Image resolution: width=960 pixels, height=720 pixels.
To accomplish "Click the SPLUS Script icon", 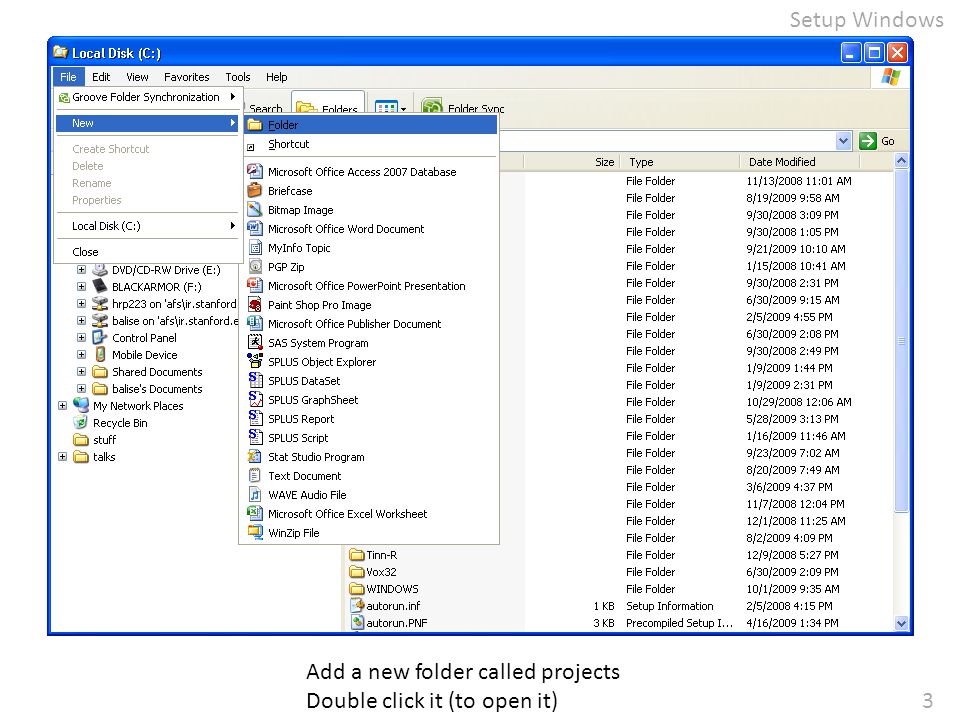I will [255, 437].
